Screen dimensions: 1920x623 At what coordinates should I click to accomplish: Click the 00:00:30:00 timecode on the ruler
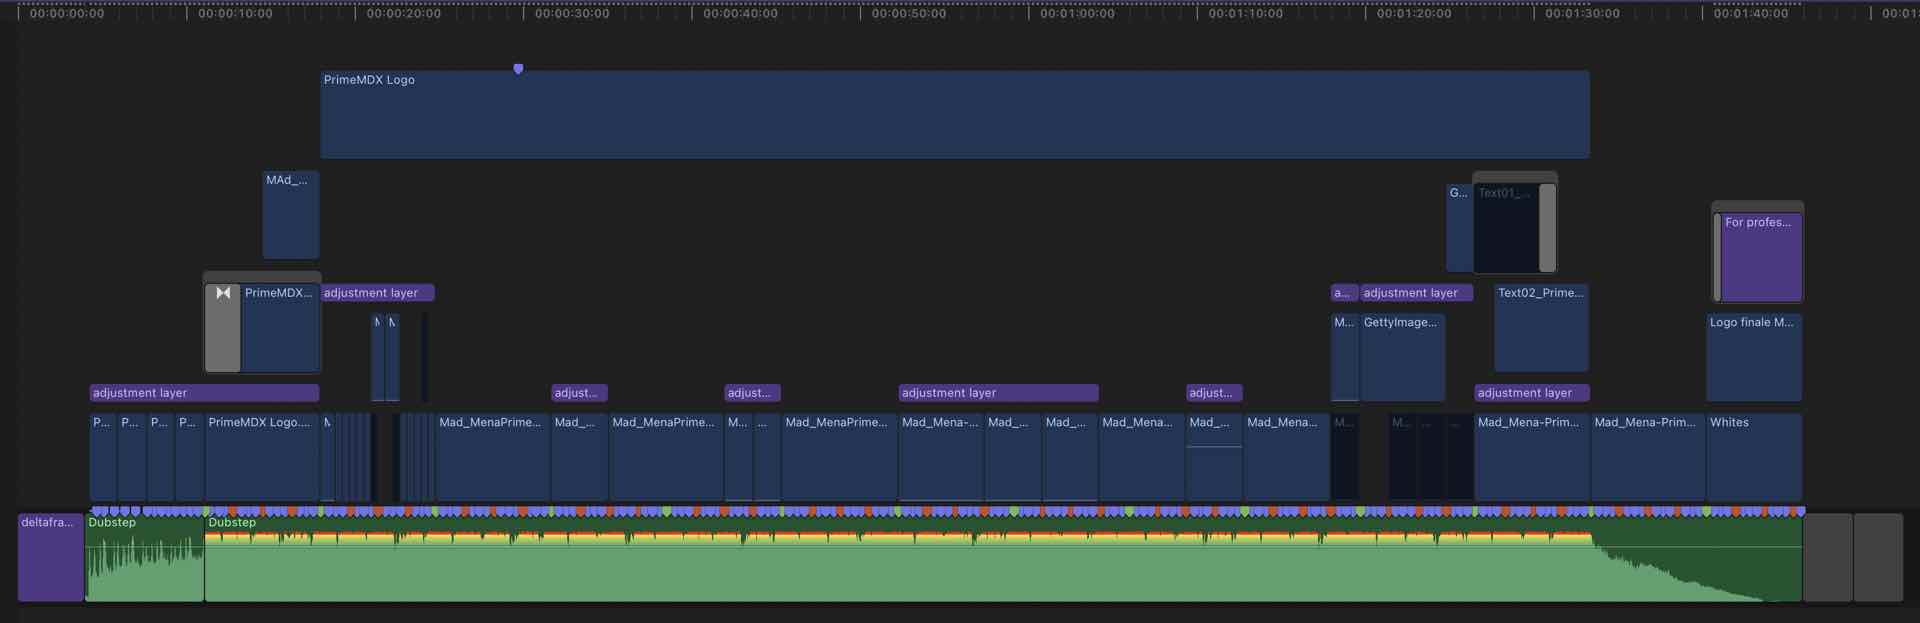pyautogui.click(x=572, y=14)
